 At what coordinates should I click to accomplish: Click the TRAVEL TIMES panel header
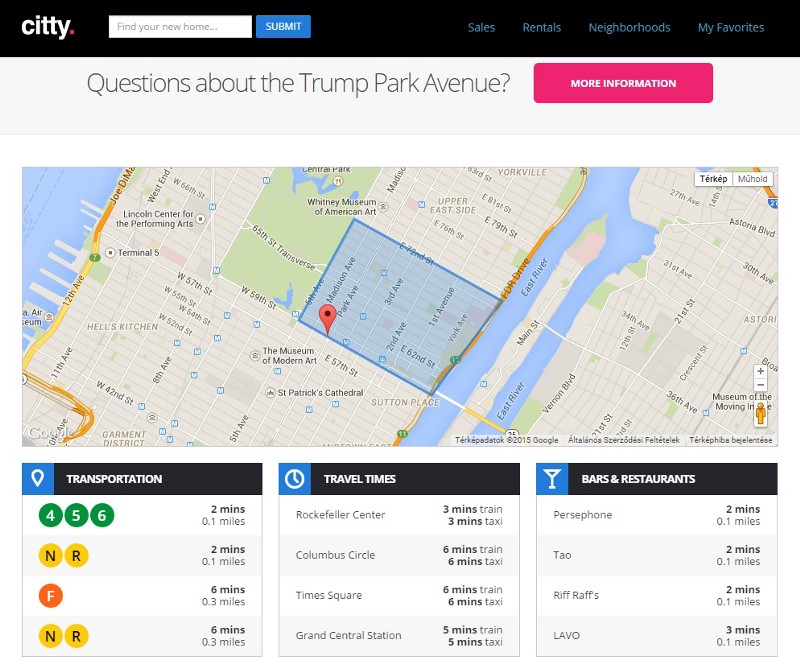(x=399, y=479)
